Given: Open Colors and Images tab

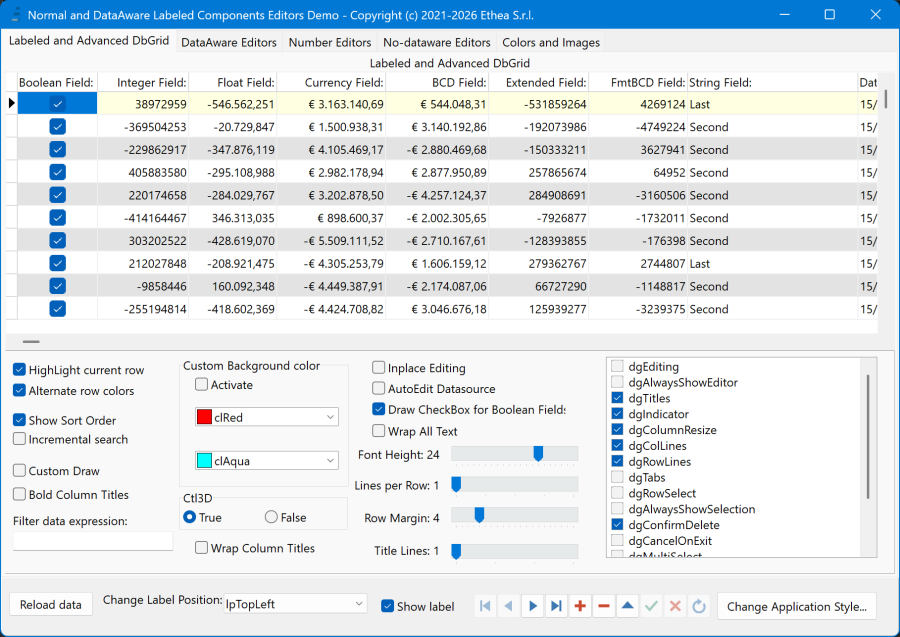Looking at the screenshot, I should (x=551, y=42).
